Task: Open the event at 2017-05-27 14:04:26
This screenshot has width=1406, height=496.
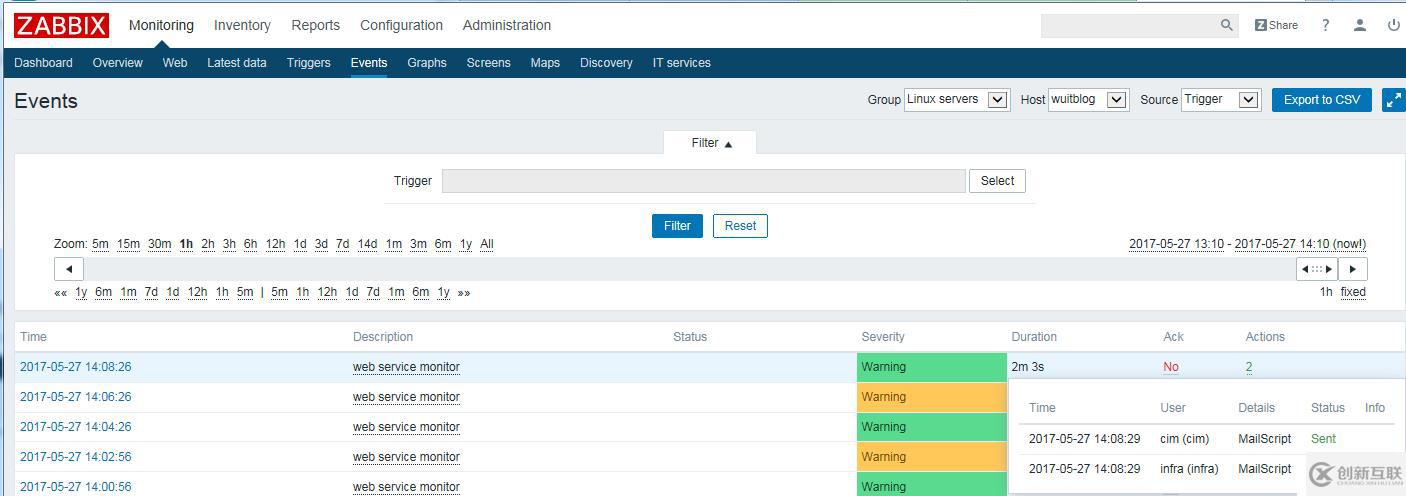Action: (76, 427)
